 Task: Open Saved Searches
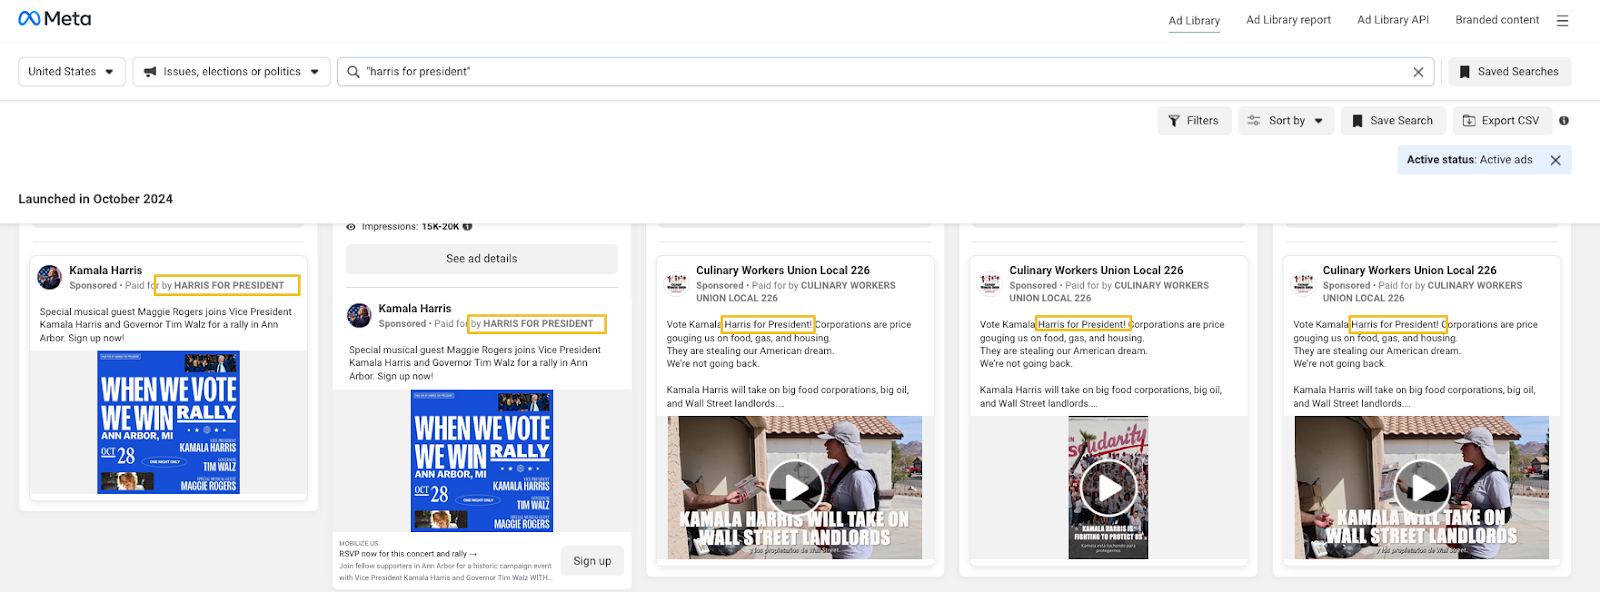tap(1509, 72)
